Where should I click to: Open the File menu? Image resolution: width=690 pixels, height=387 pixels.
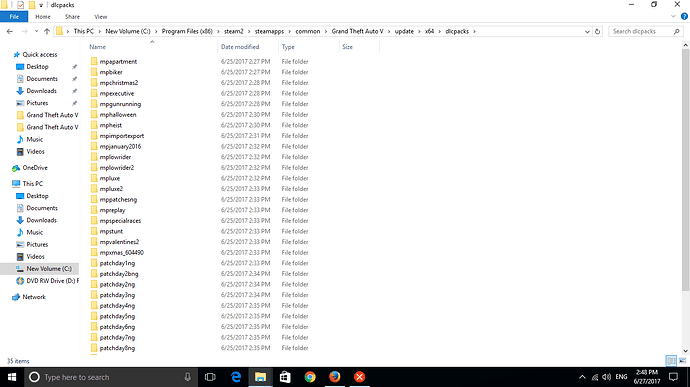pyautogui.click(x=14, y=17)
